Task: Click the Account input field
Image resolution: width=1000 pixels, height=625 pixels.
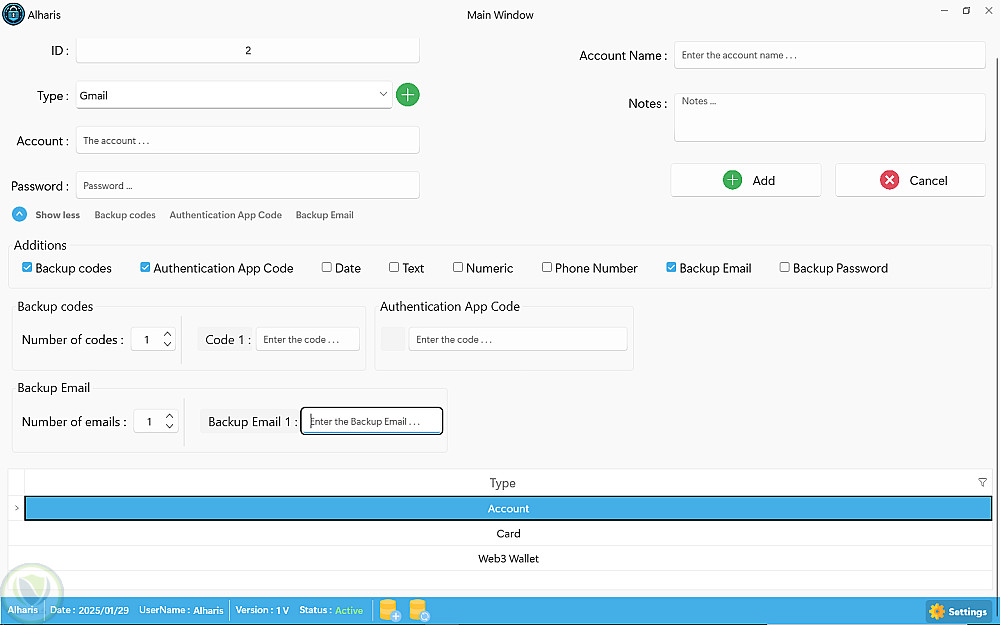Action: pos(247,140)
